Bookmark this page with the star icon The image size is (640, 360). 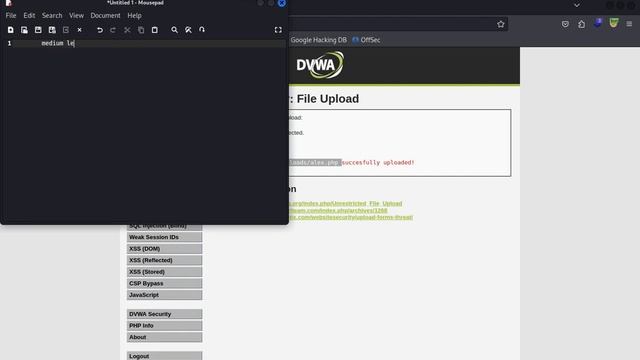(501, 24)
